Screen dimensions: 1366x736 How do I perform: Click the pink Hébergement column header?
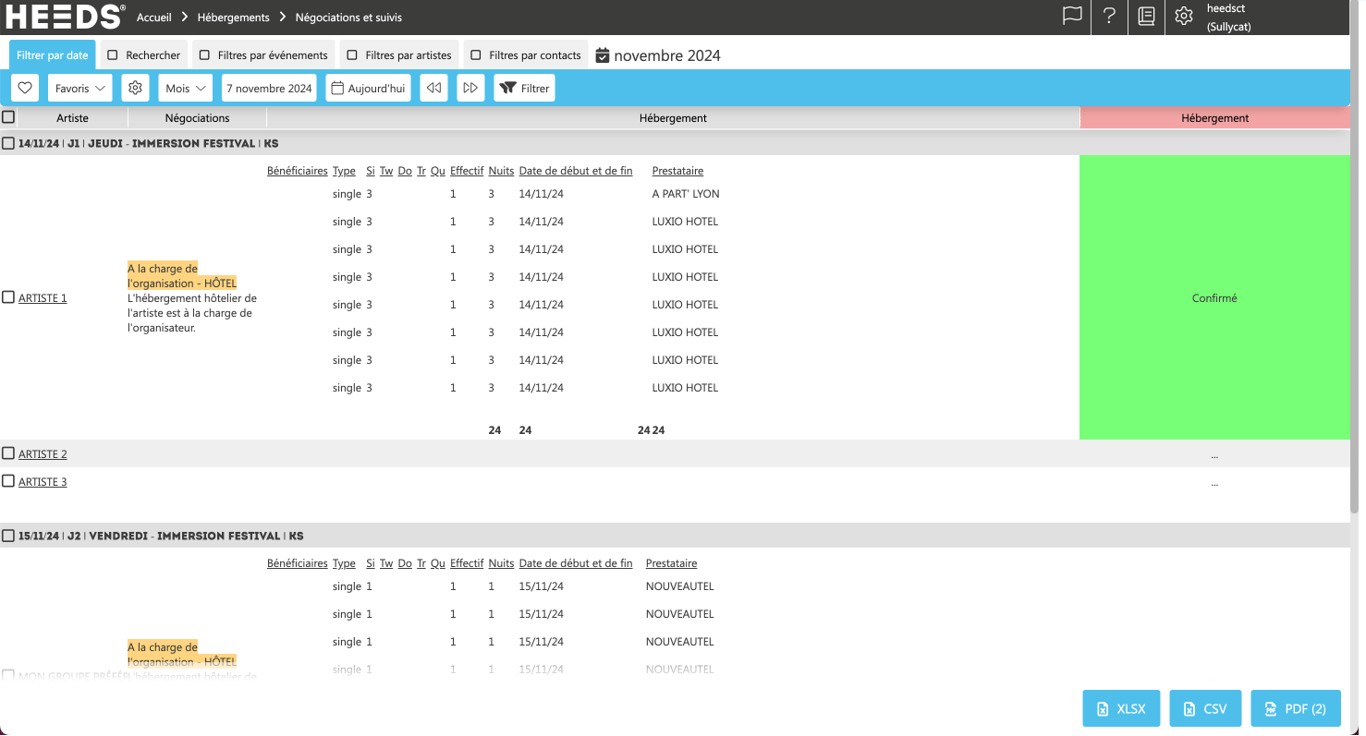[x=1214, y=118]
